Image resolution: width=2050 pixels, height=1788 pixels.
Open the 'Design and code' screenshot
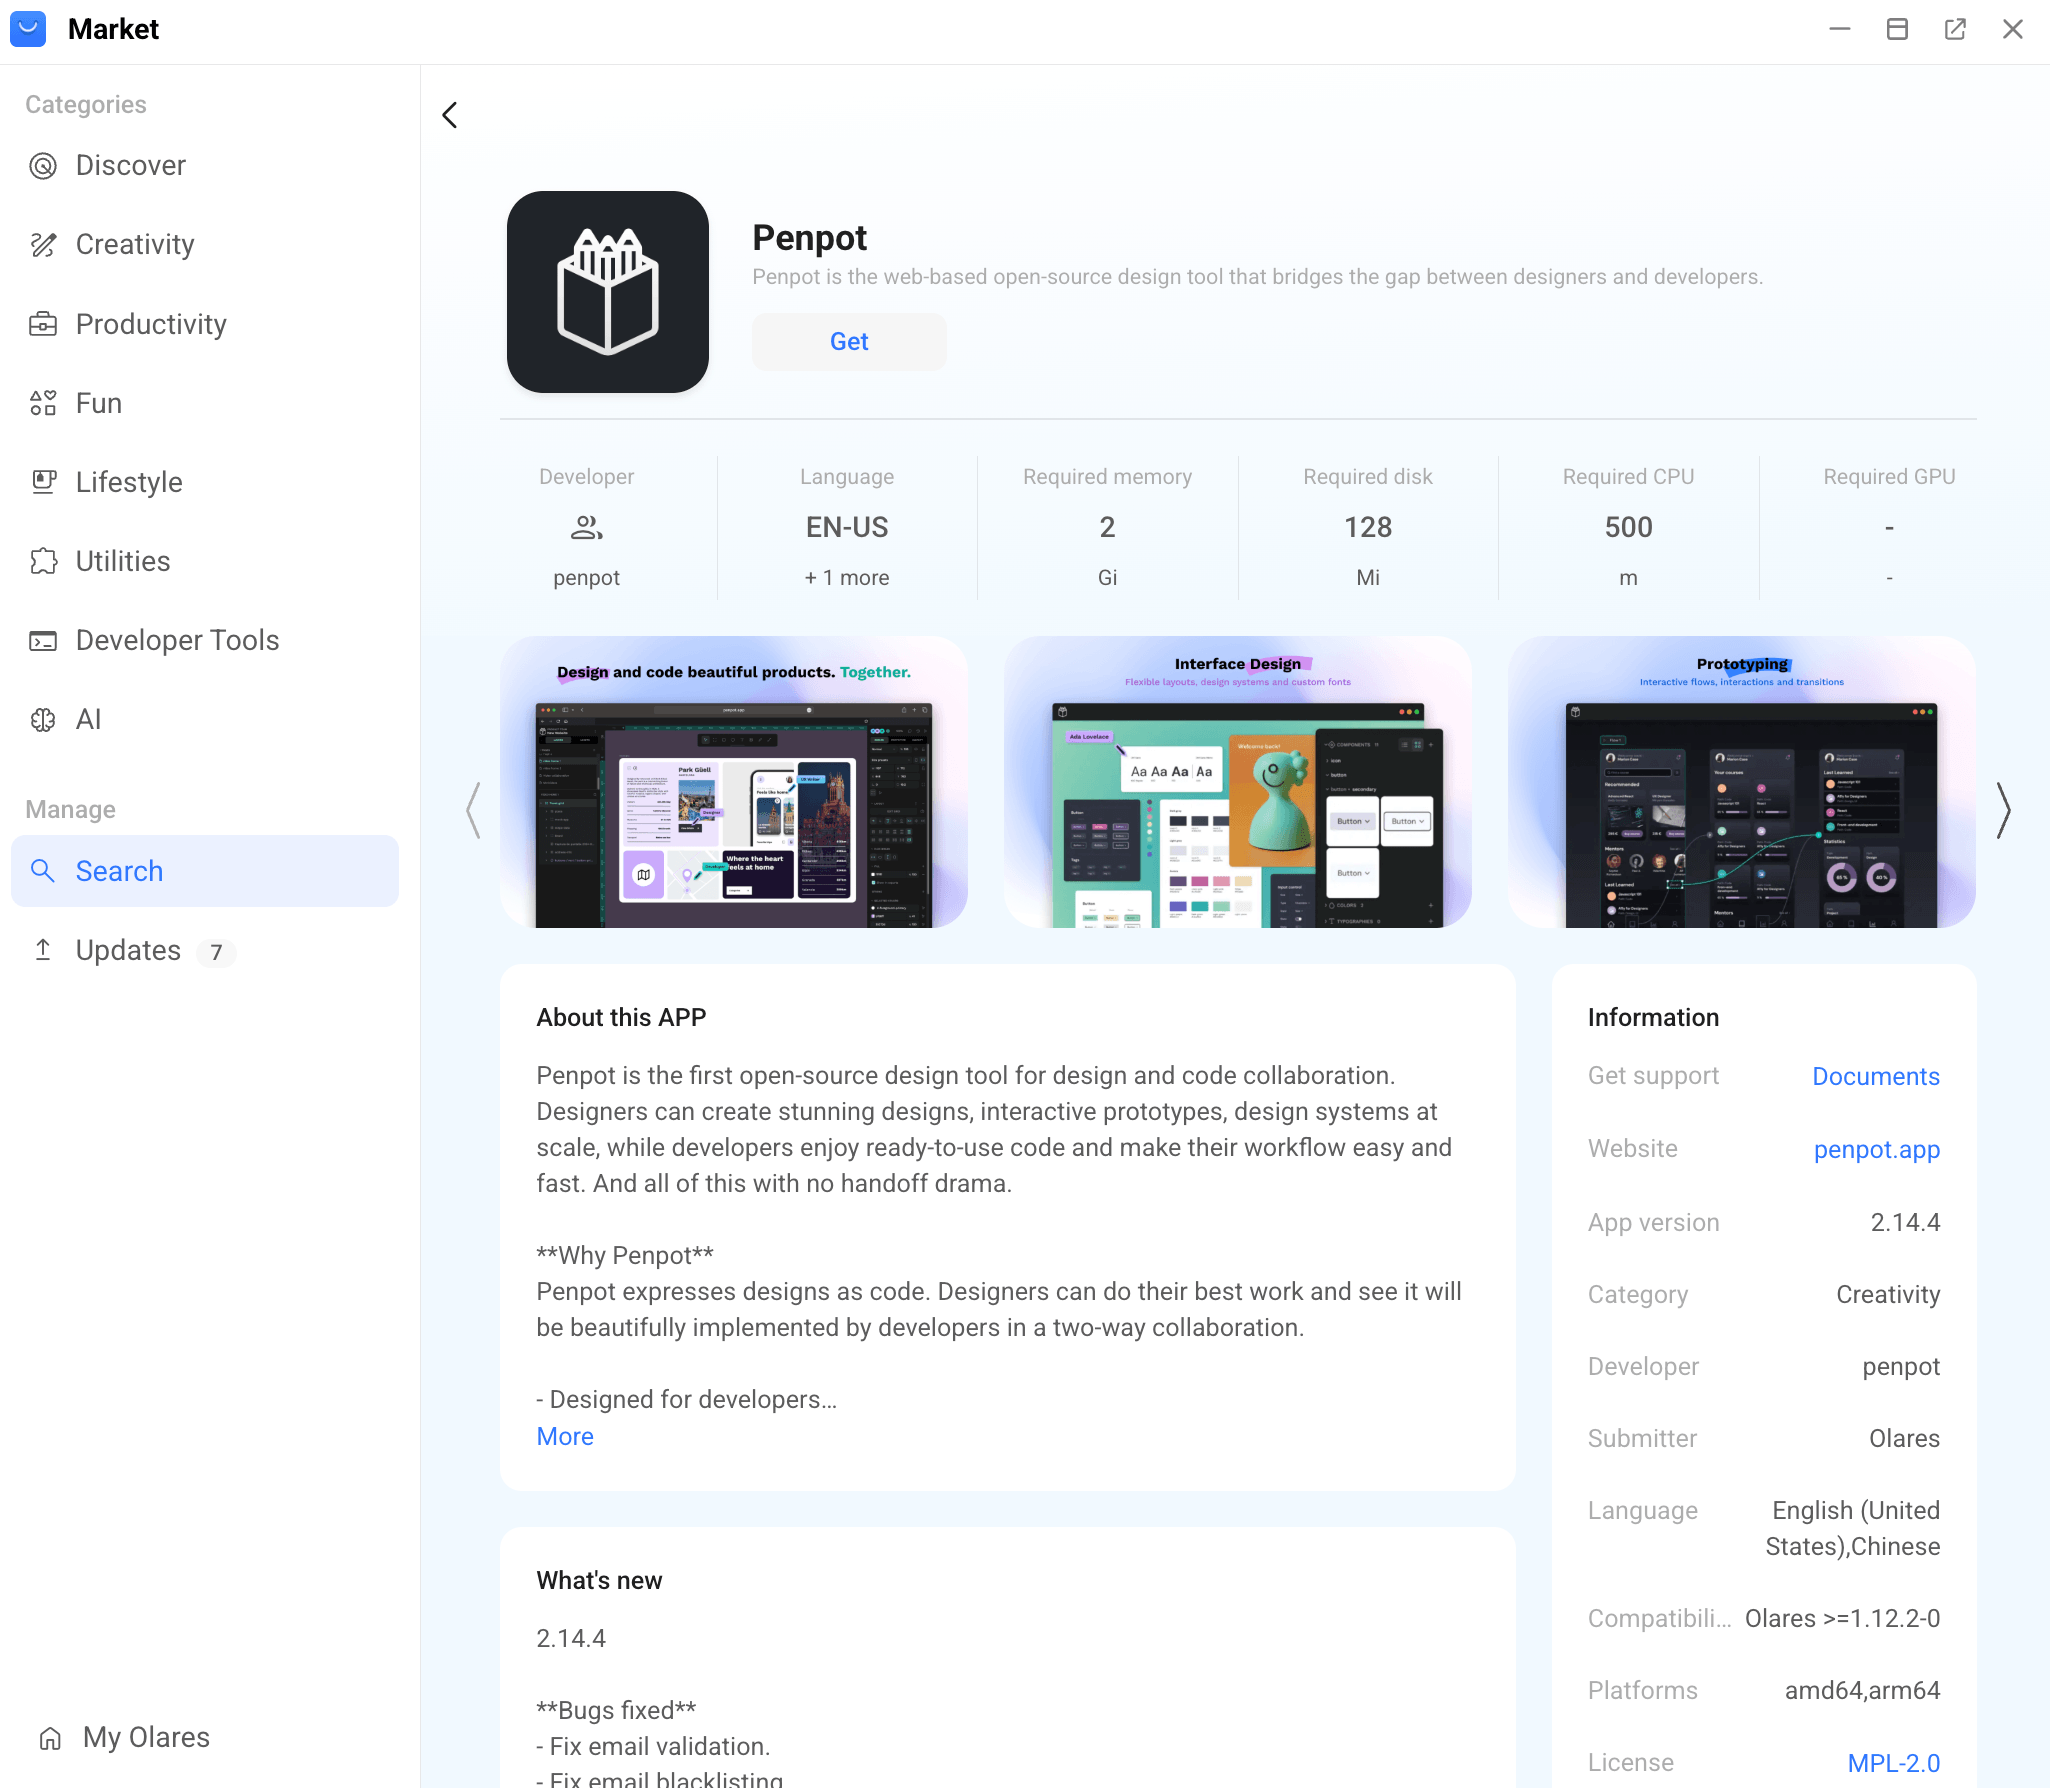coord(734,782)
